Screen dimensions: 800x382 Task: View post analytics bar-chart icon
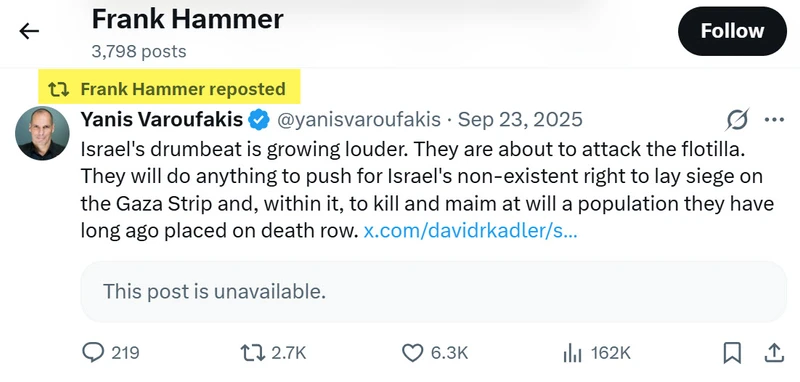pos(572,352)
